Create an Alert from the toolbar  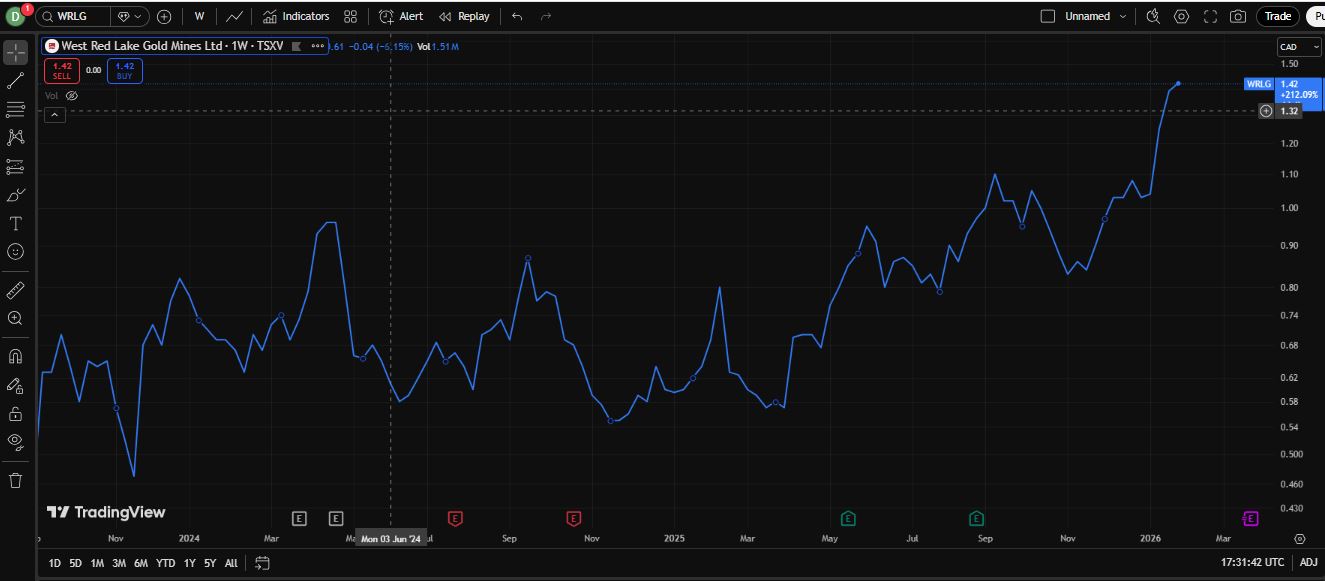coord(401,16)
